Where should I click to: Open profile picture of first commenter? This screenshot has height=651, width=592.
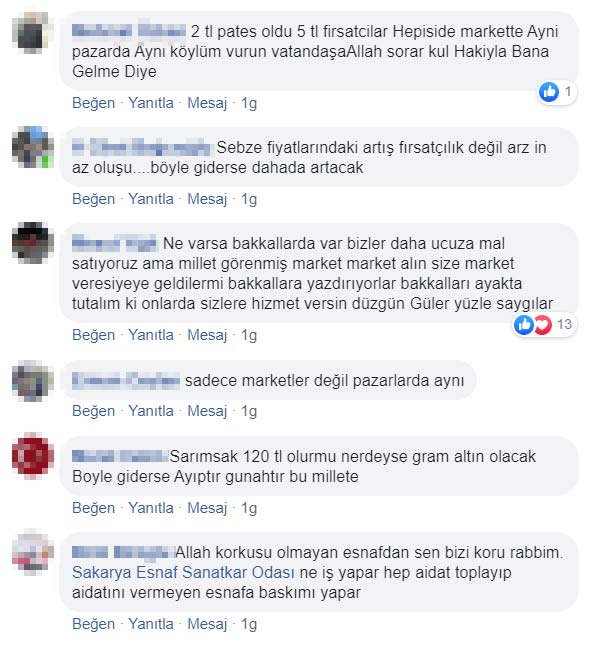[x=33, y=33]
